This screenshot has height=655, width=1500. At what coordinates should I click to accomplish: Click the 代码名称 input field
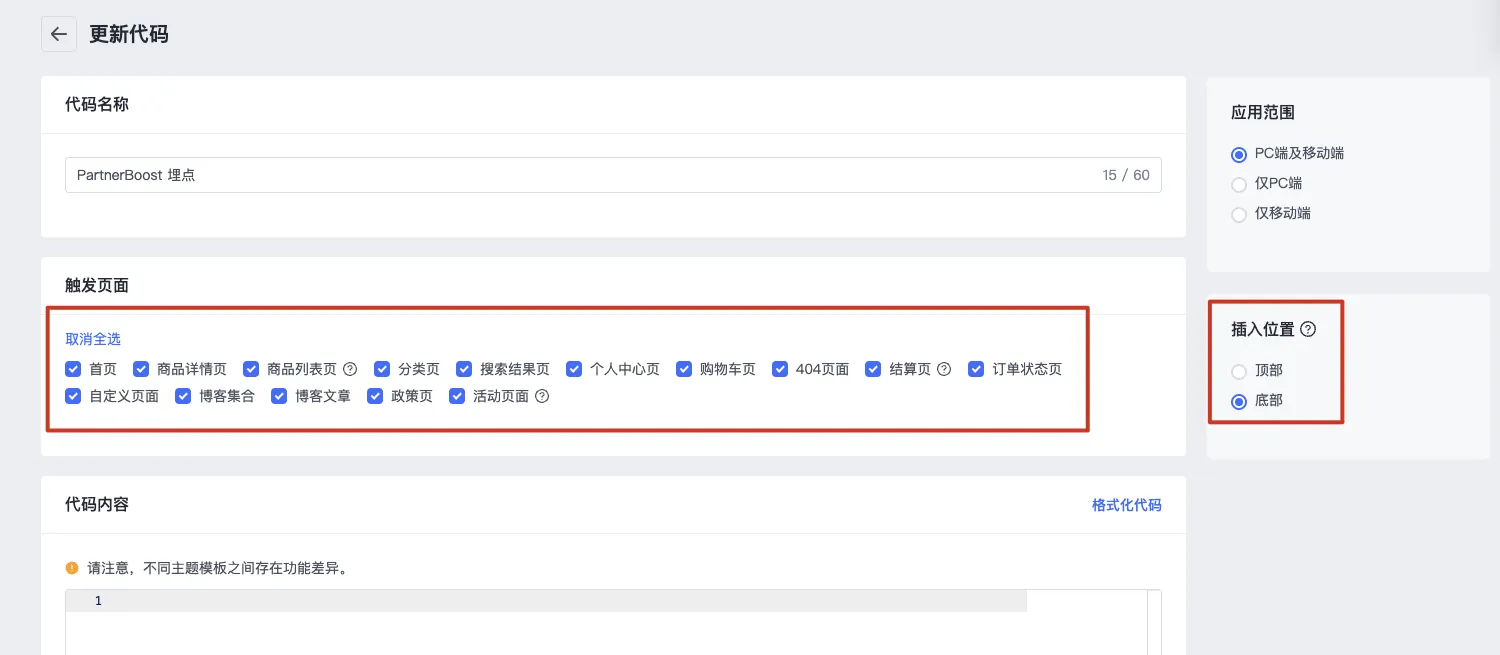coord(580,175)
